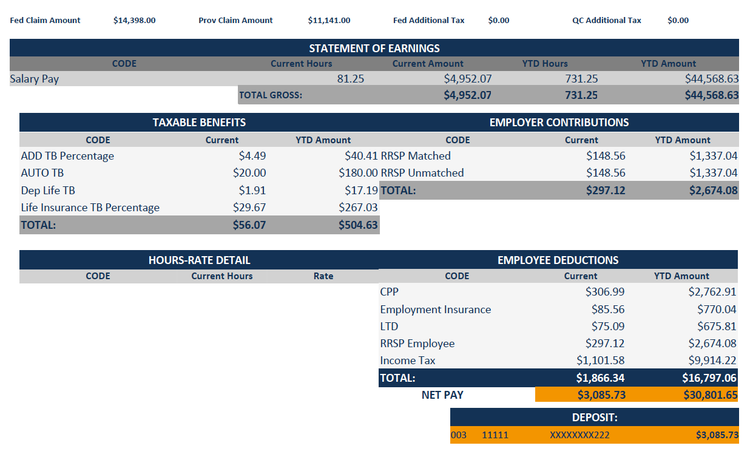The image size is (750, 454).
Task: Select LTD current amount $75.09
Action: [x=608, y=326]
